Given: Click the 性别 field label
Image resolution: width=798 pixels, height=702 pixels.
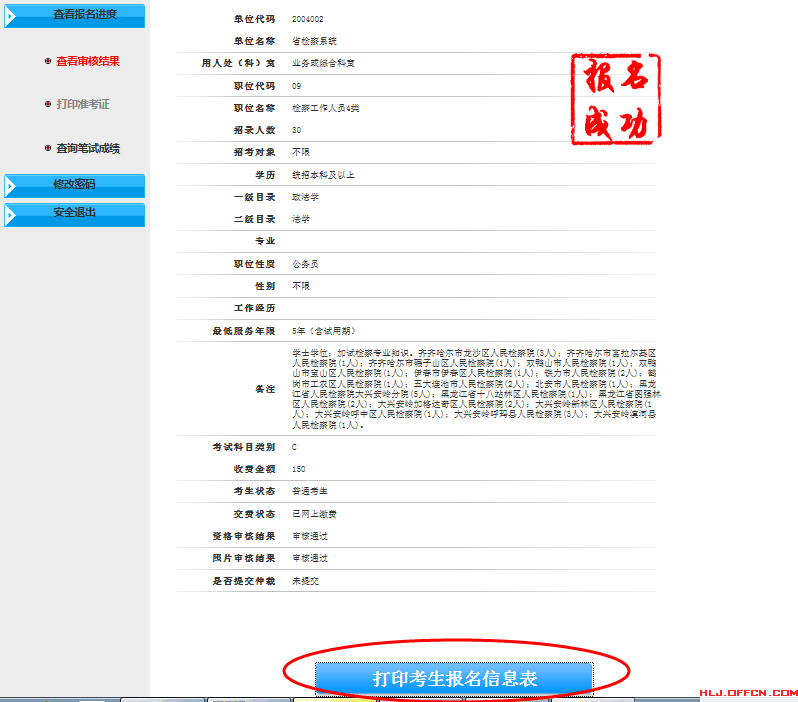Looking at the screenshot, I should (265, 286).
